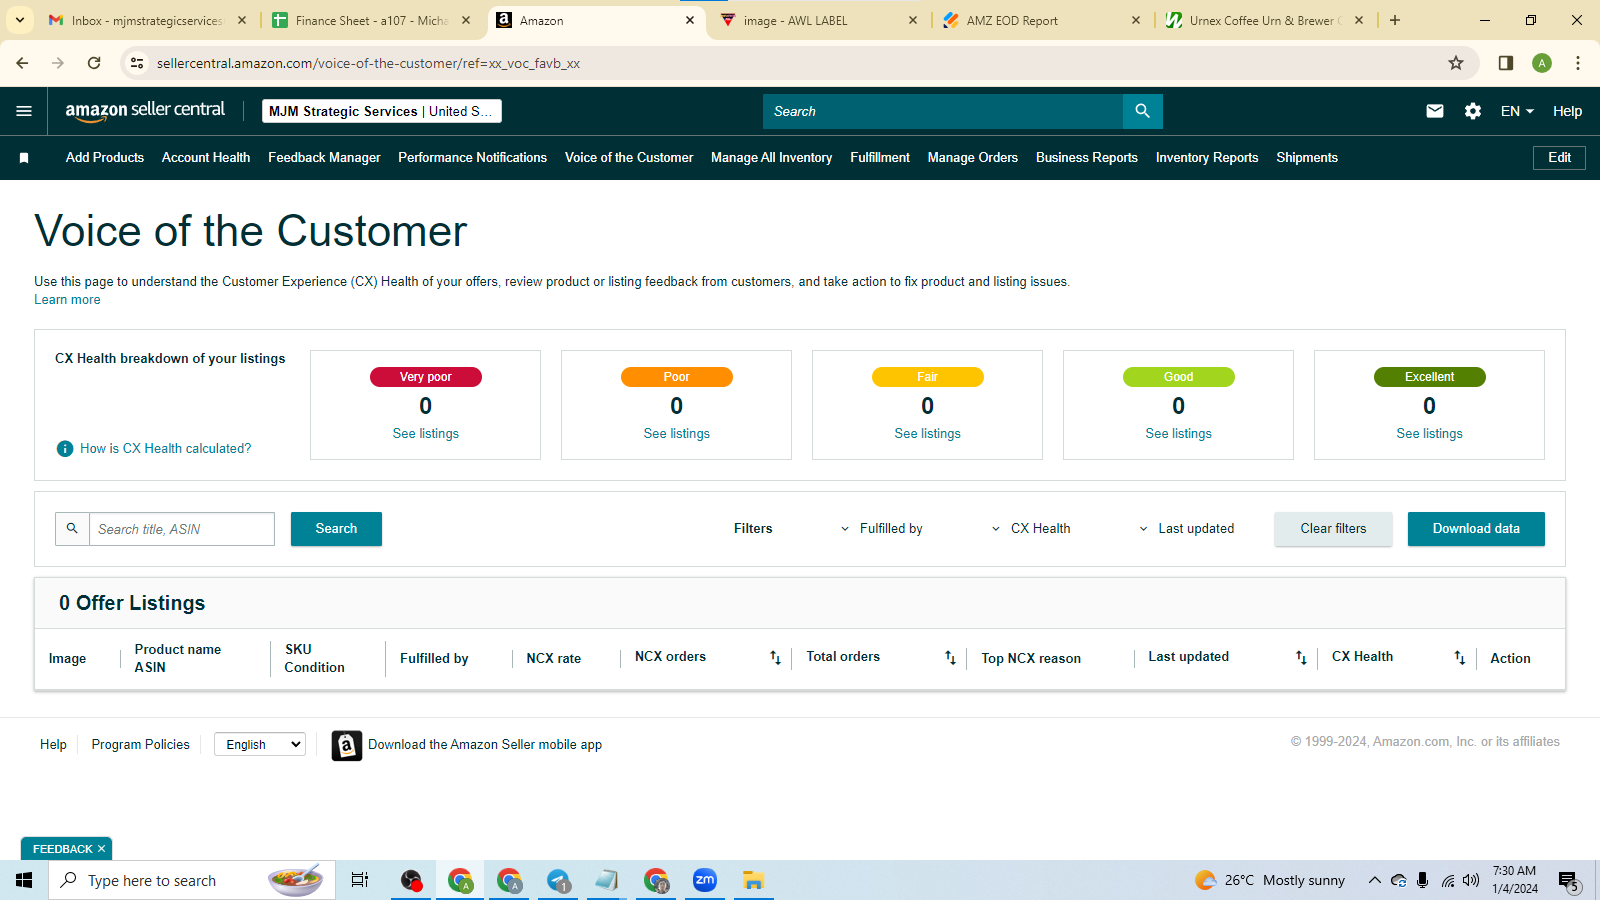
Task: Click the Clear filters button
Action: click(1333, 529)
